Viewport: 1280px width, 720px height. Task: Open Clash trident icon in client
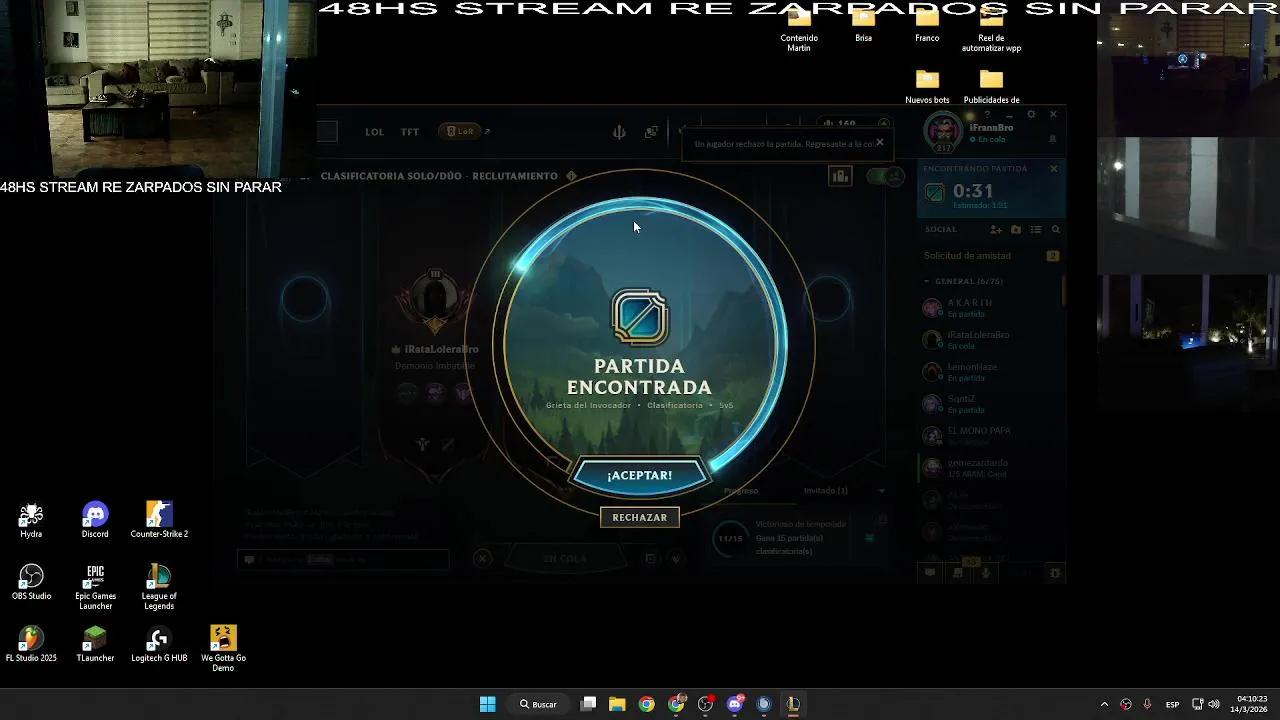(x=619, y=132)
